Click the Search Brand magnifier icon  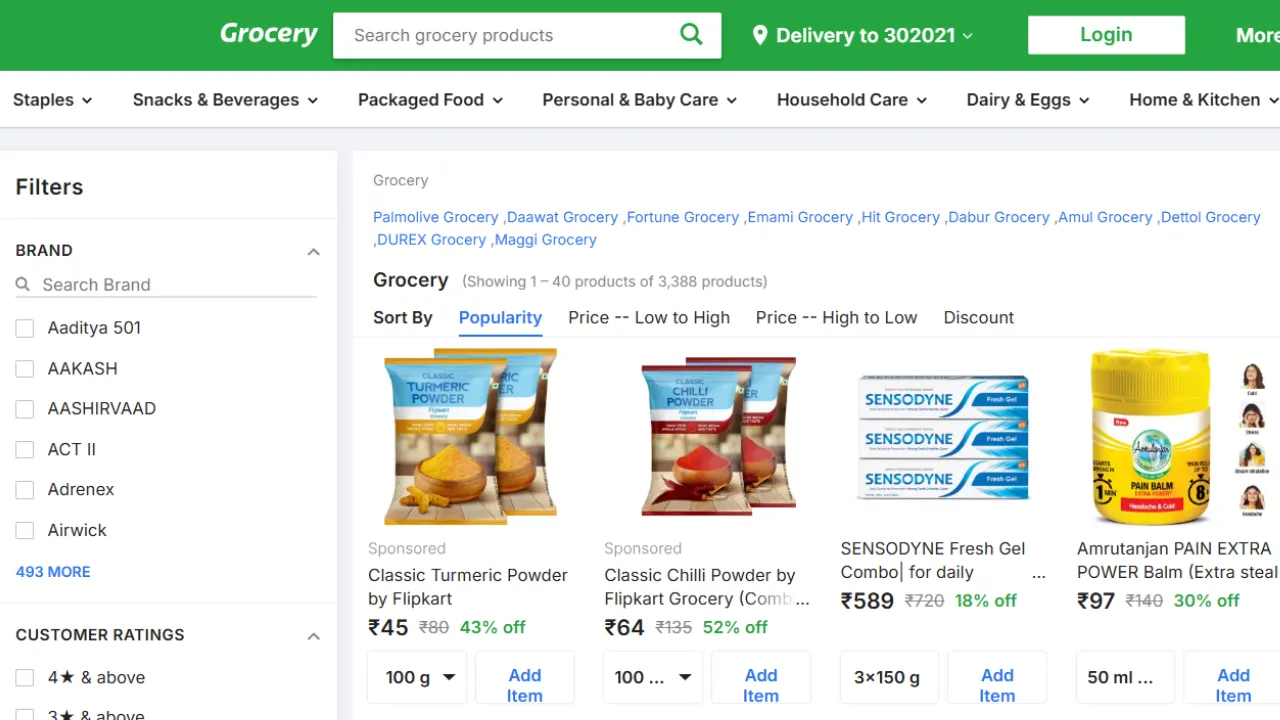22,284
